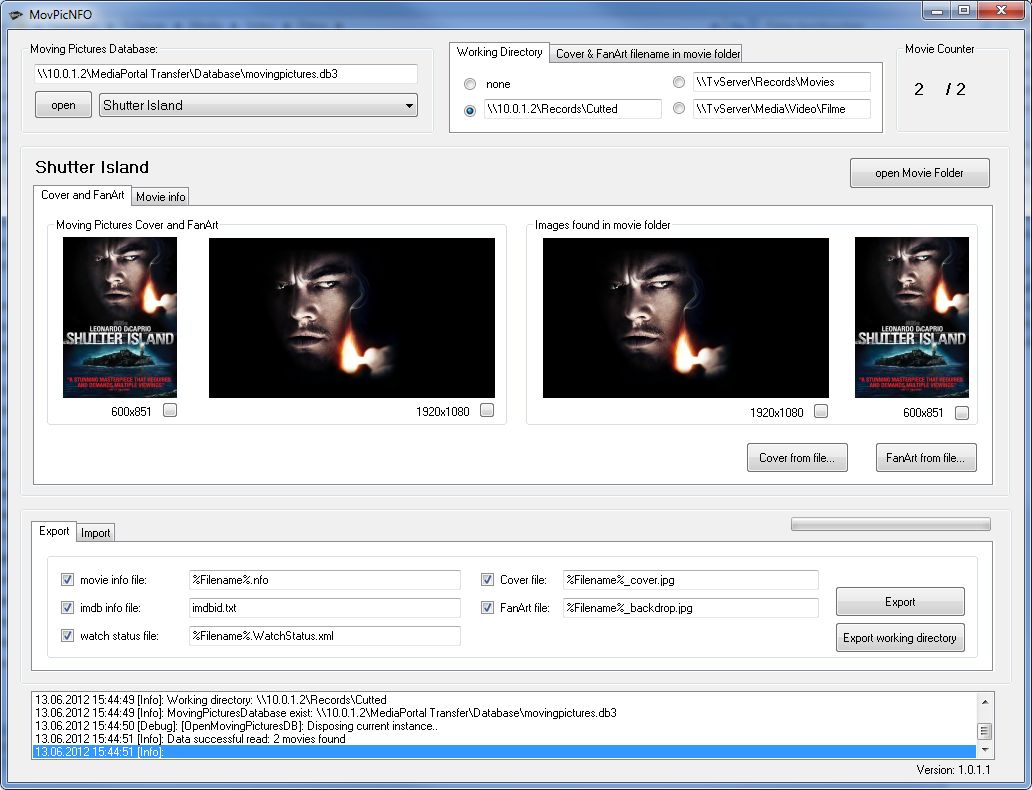Click the MovPicNFO title bar app icon
The image size is (1032, 790).
[16, 11]
